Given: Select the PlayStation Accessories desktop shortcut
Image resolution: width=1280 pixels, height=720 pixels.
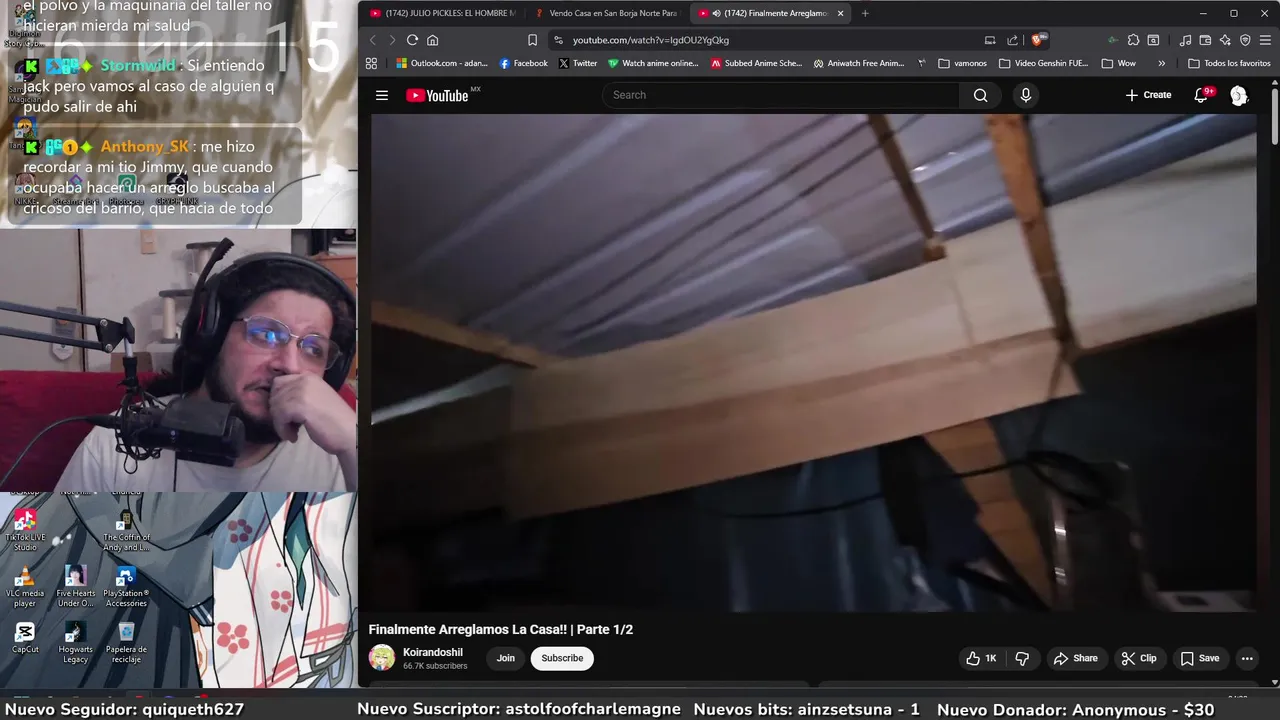Looking at the screenshot, I should pos(126,587).
